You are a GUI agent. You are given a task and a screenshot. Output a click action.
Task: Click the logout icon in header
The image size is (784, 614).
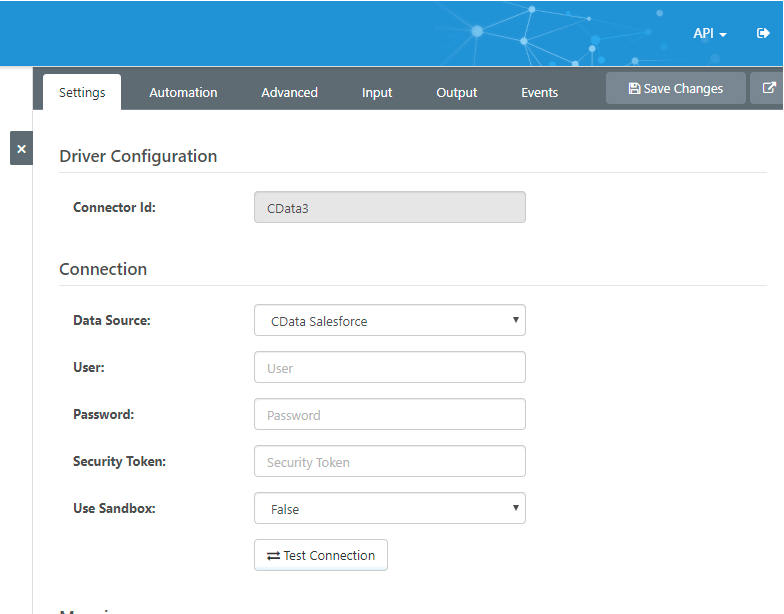[x=763, y=33]
